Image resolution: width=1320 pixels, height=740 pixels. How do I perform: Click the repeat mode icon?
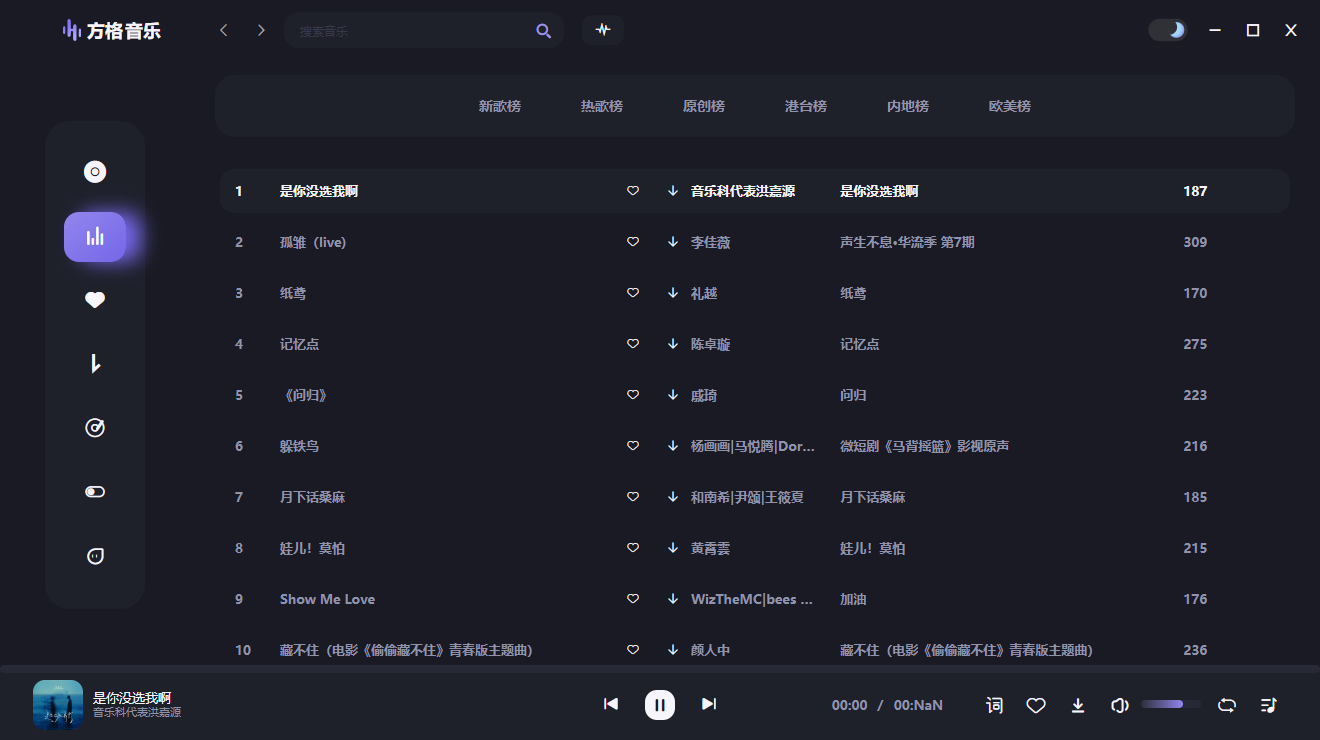(1226, 705)
